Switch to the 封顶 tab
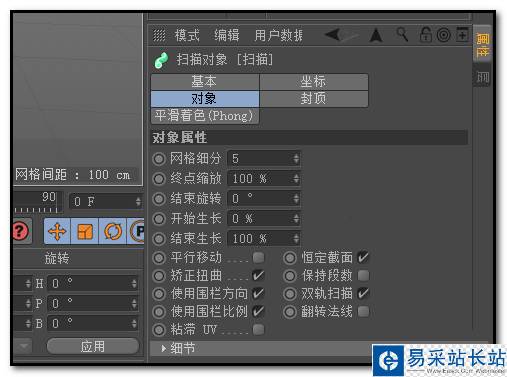Viewport: 507px width, 377px height. (x=314, y=99)
